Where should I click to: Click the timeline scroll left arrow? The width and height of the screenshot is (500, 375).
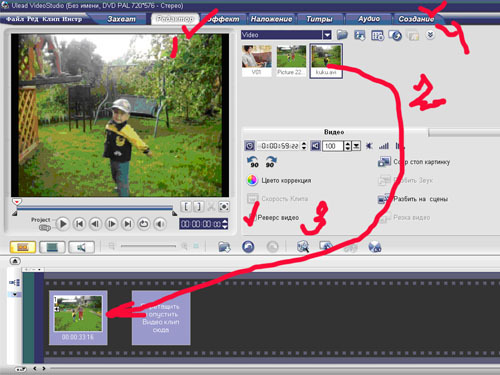point(35,368)
